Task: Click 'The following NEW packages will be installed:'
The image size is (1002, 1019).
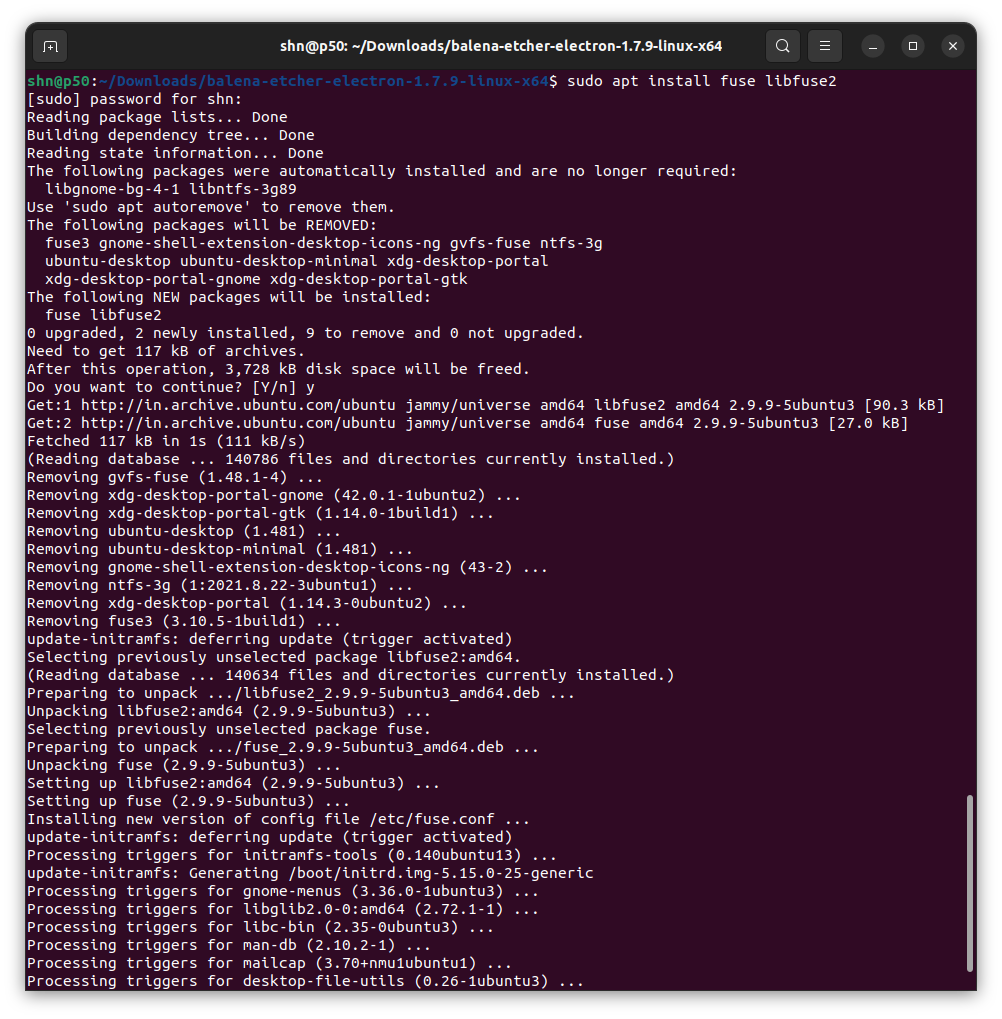Action: click(x=229, y=297)
